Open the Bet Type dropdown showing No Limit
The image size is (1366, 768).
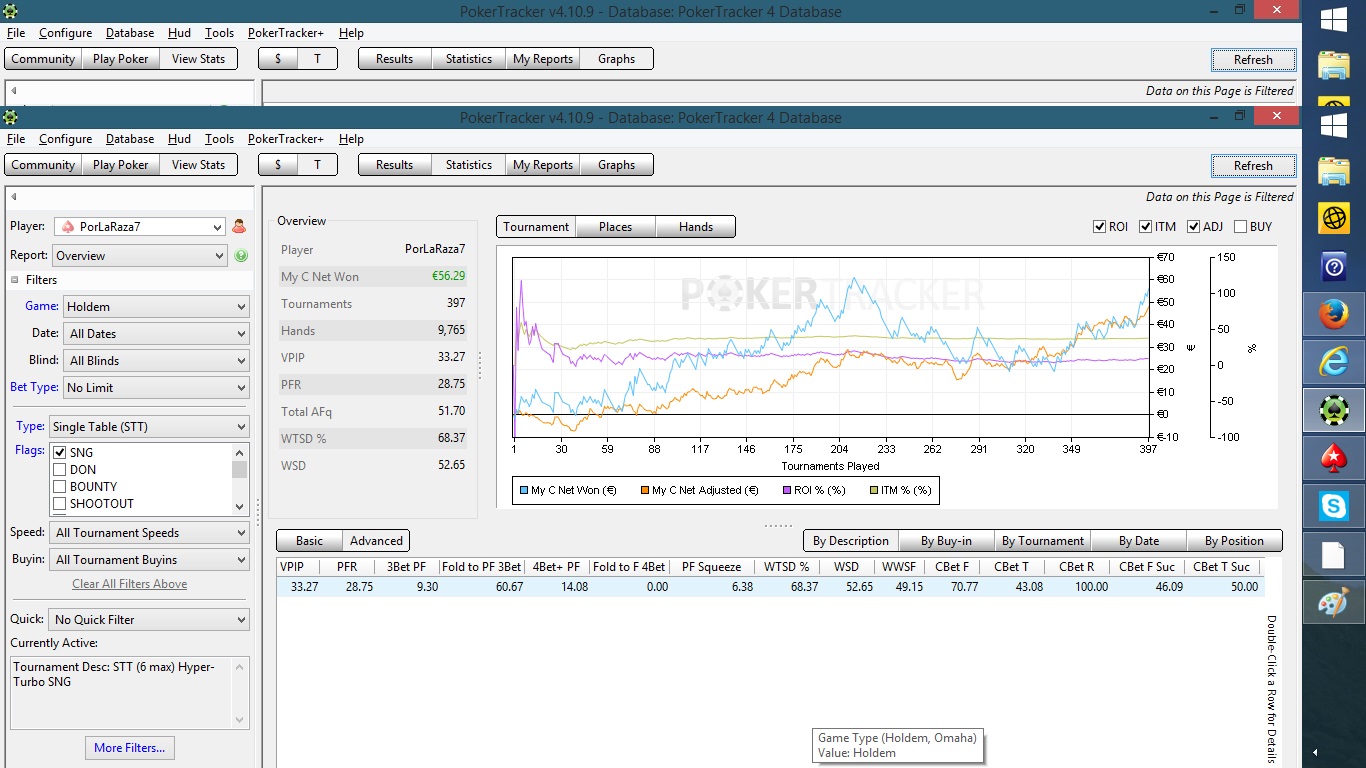156,388
